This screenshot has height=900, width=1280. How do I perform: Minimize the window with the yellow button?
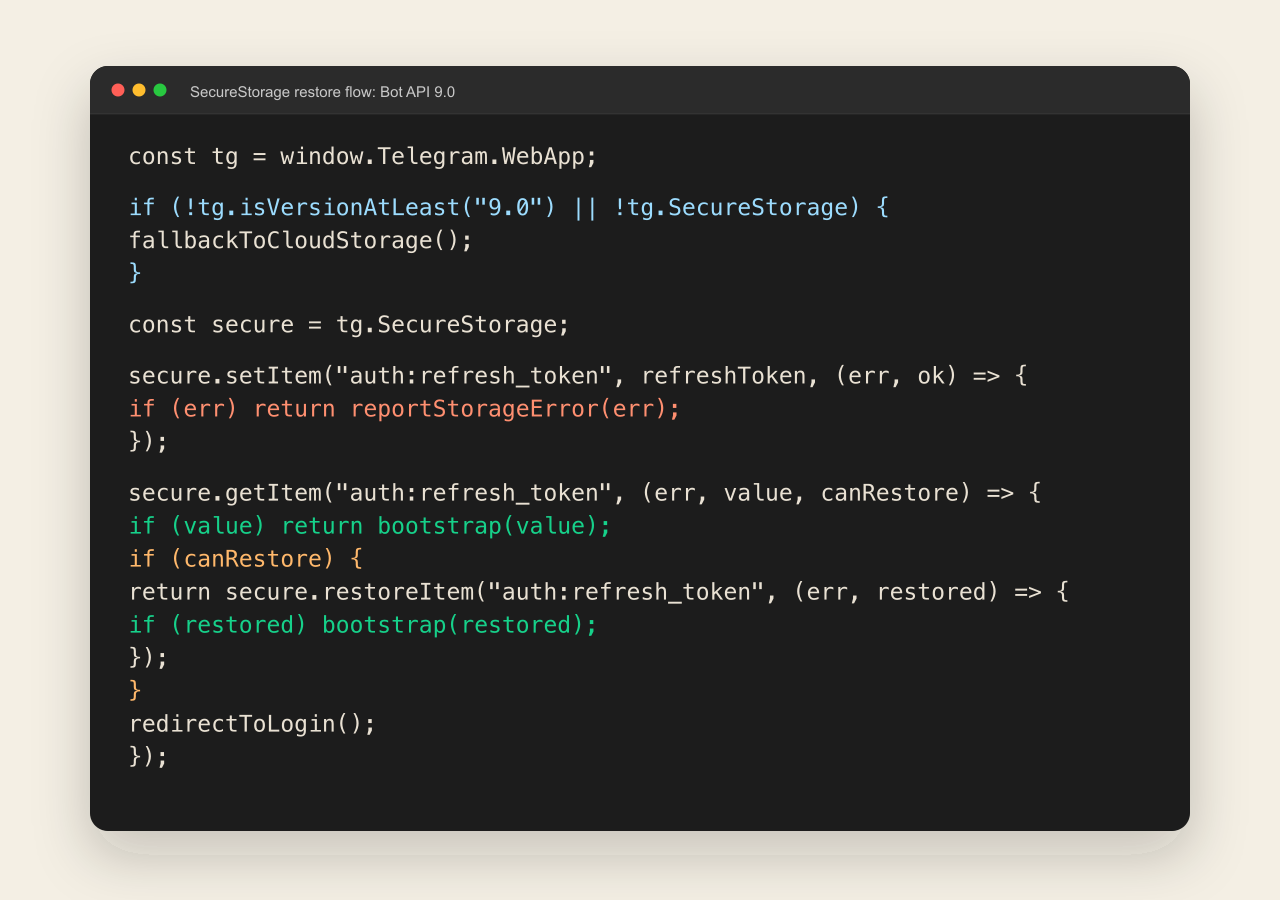point(139,90)
